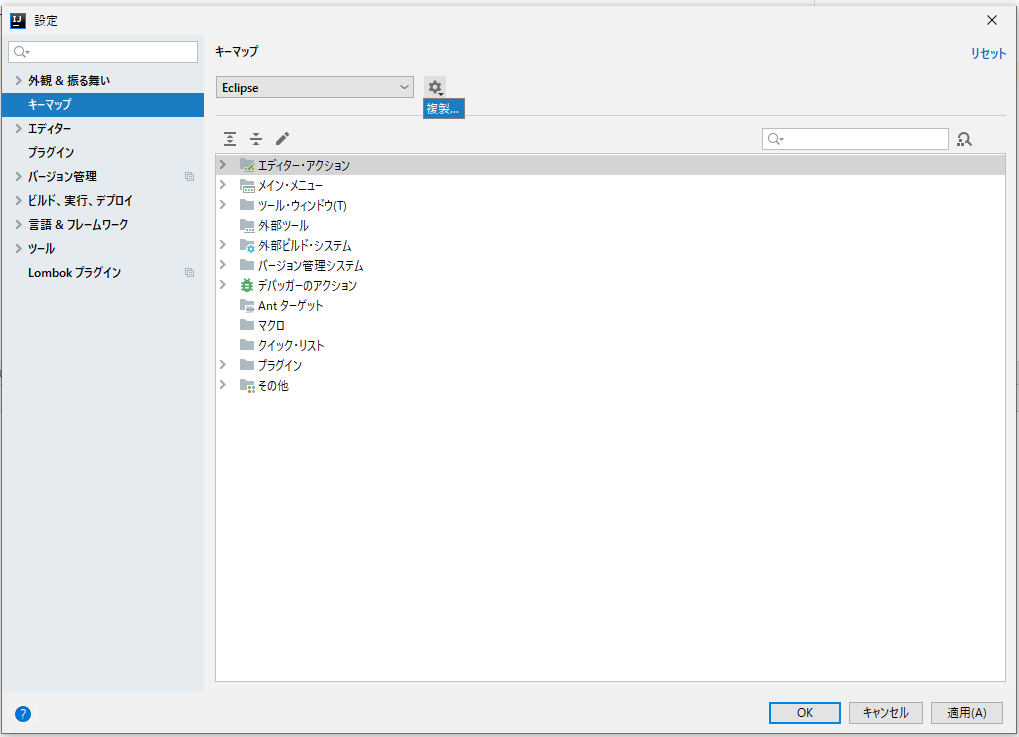Click the エディター・アクション folder icon
Screen dimensions: 1019x737
tap(246, 164)
